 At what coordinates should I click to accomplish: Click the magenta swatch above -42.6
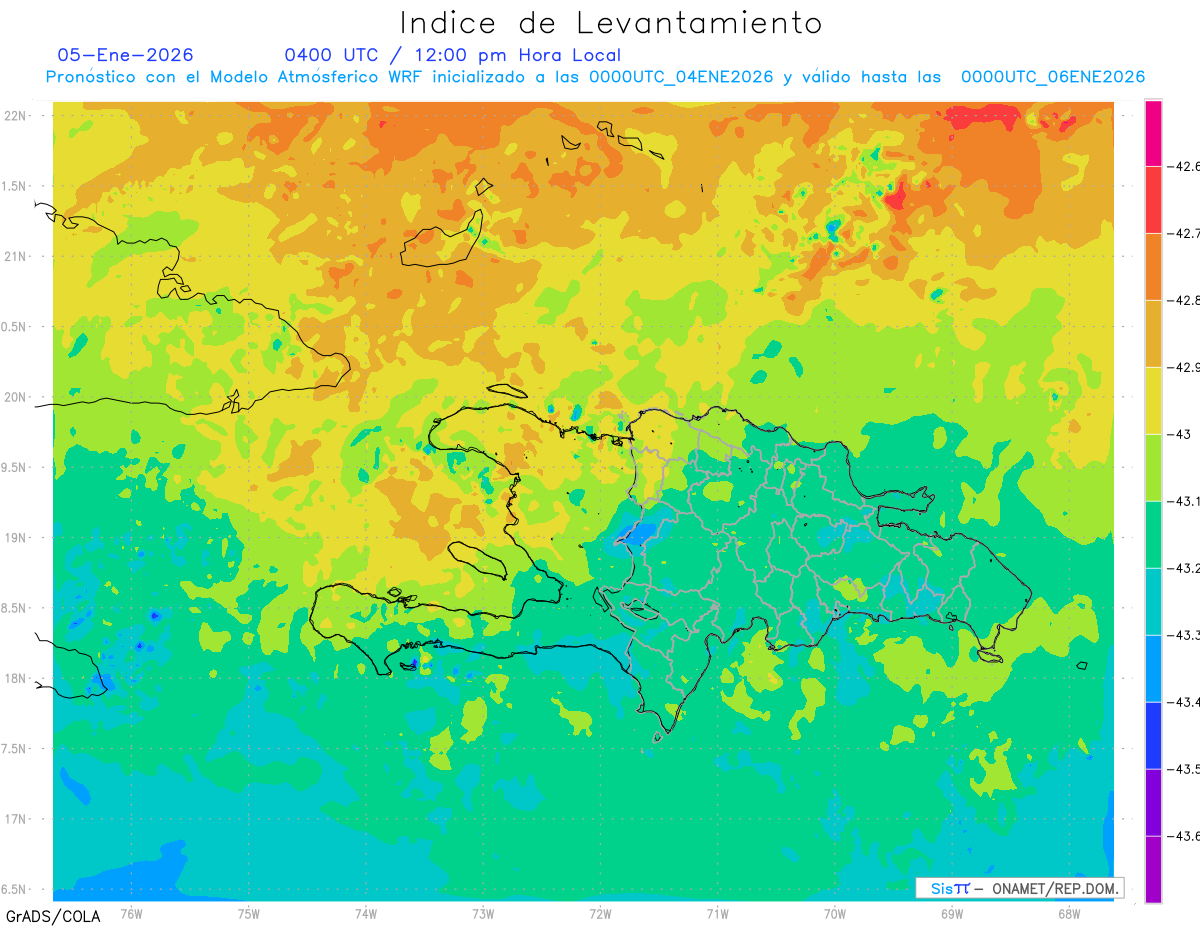point(1153,133)
